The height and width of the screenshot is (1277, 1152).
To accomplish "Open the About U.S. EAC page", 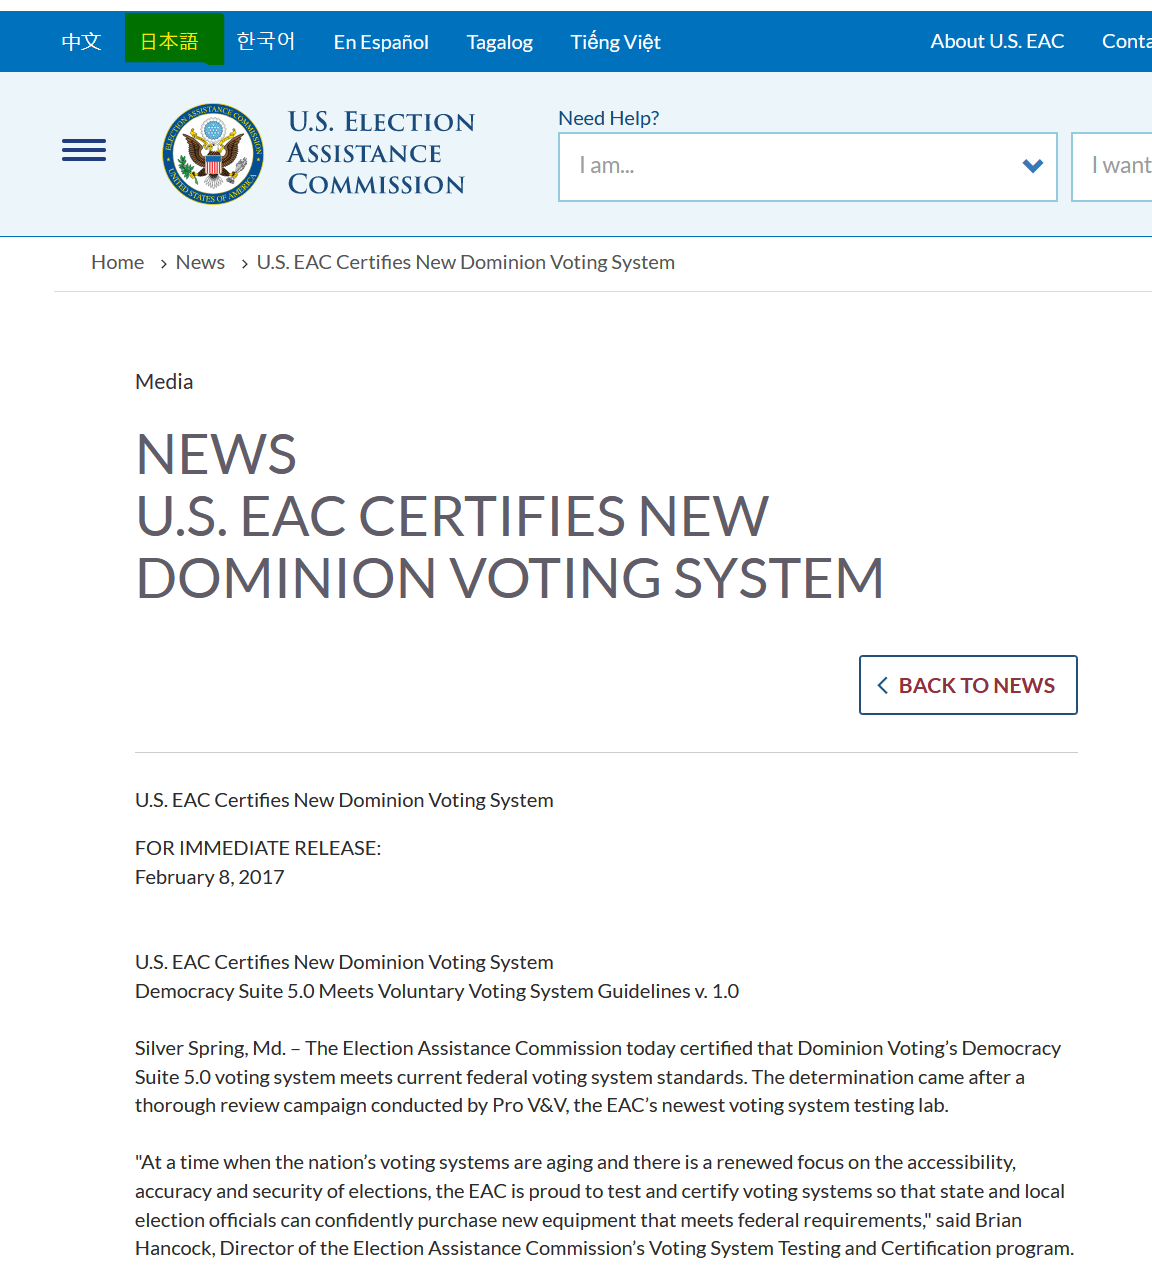I will (x=997, y=41).
